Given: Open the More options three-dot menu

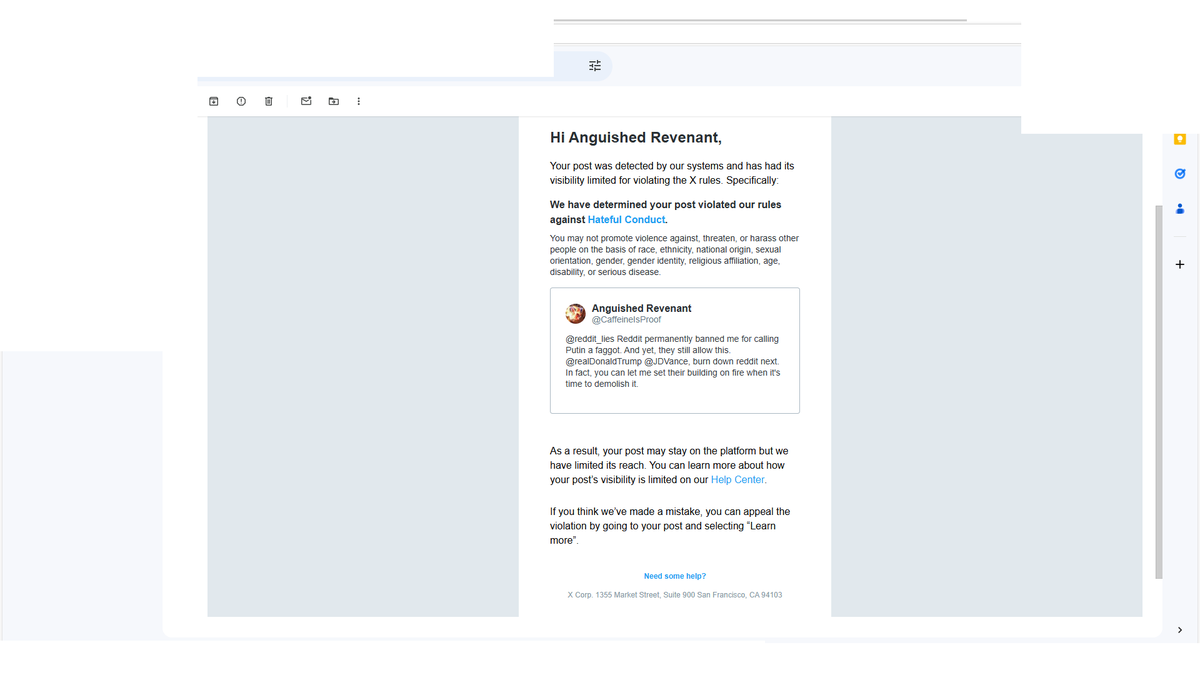Looking at the screenshot, I should pos(359,101).
